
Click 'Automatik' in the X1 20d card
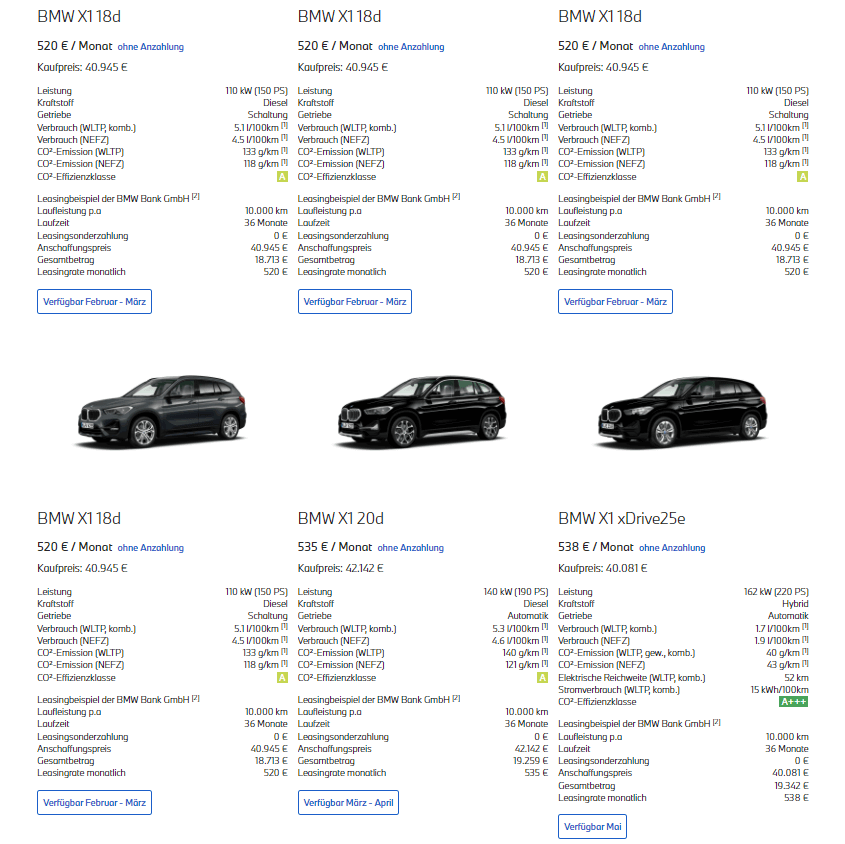click(x=528, y=615)
